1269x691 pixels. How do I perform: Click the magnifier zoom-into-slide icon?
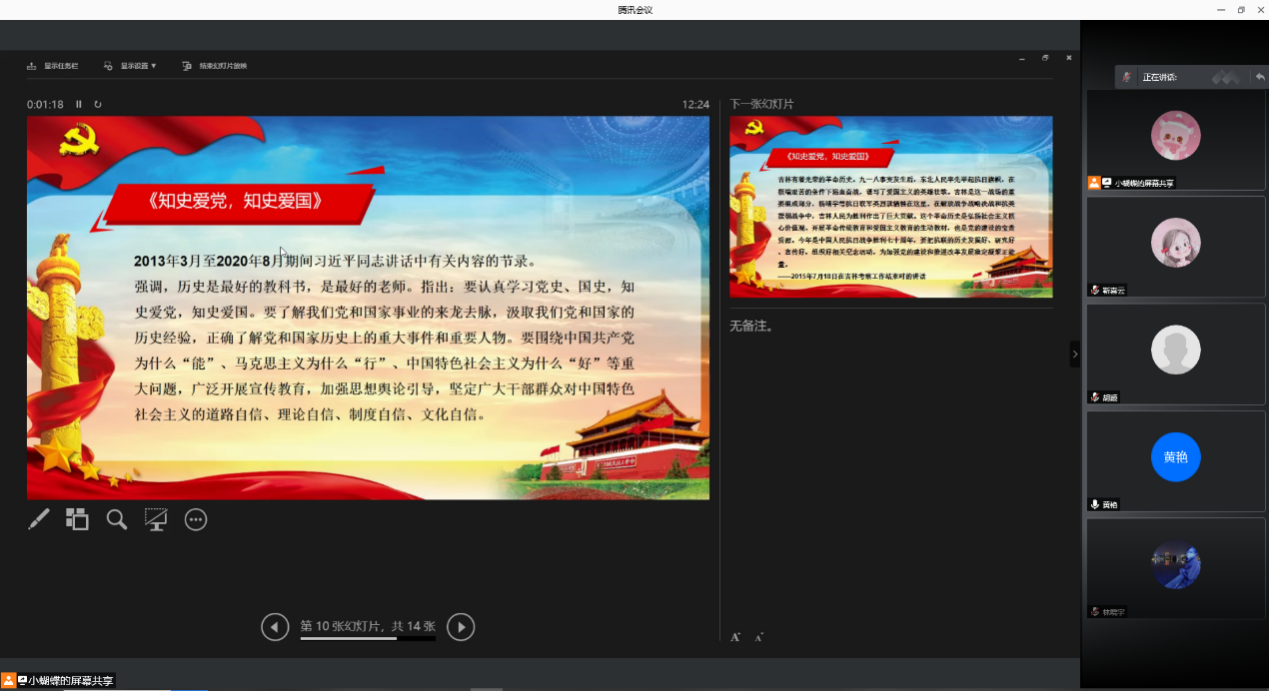click(117, 519)
